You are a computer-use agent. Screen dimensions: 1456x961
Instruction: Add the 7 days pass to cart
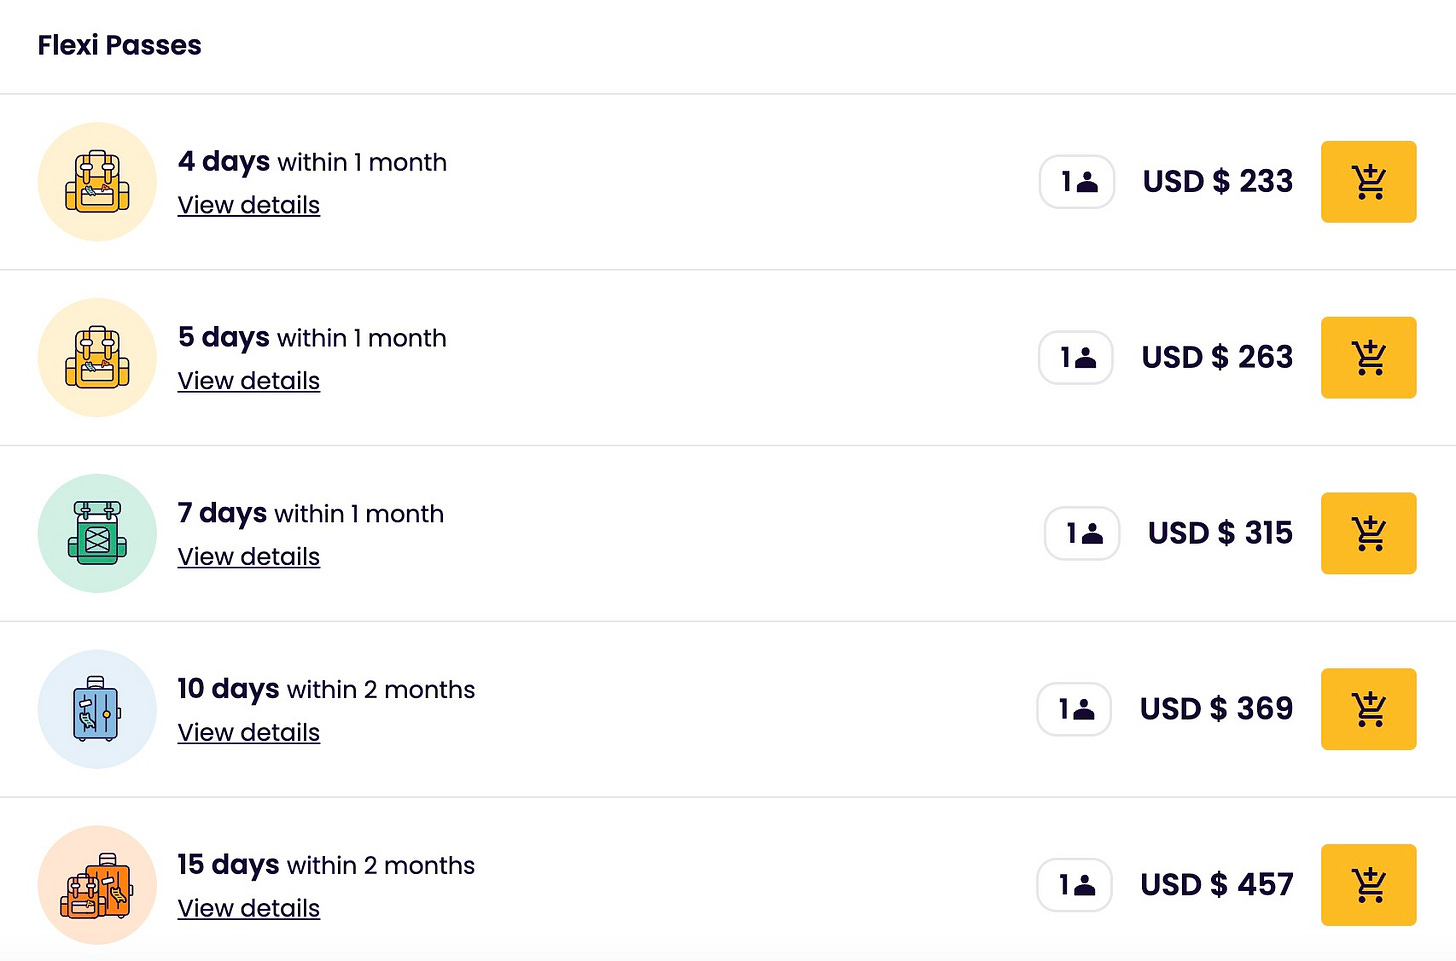pos(1368,533)
